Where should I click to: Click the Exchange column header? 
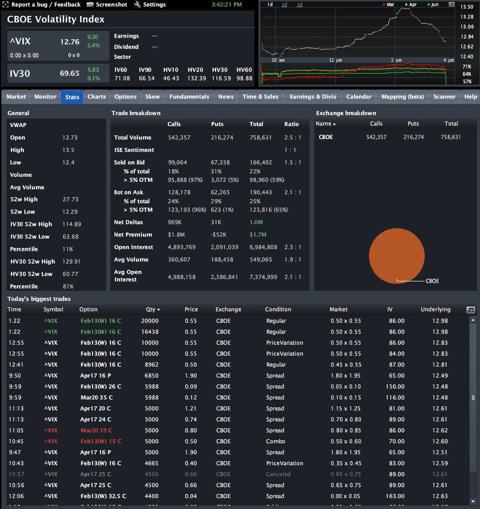click(228, 309)
